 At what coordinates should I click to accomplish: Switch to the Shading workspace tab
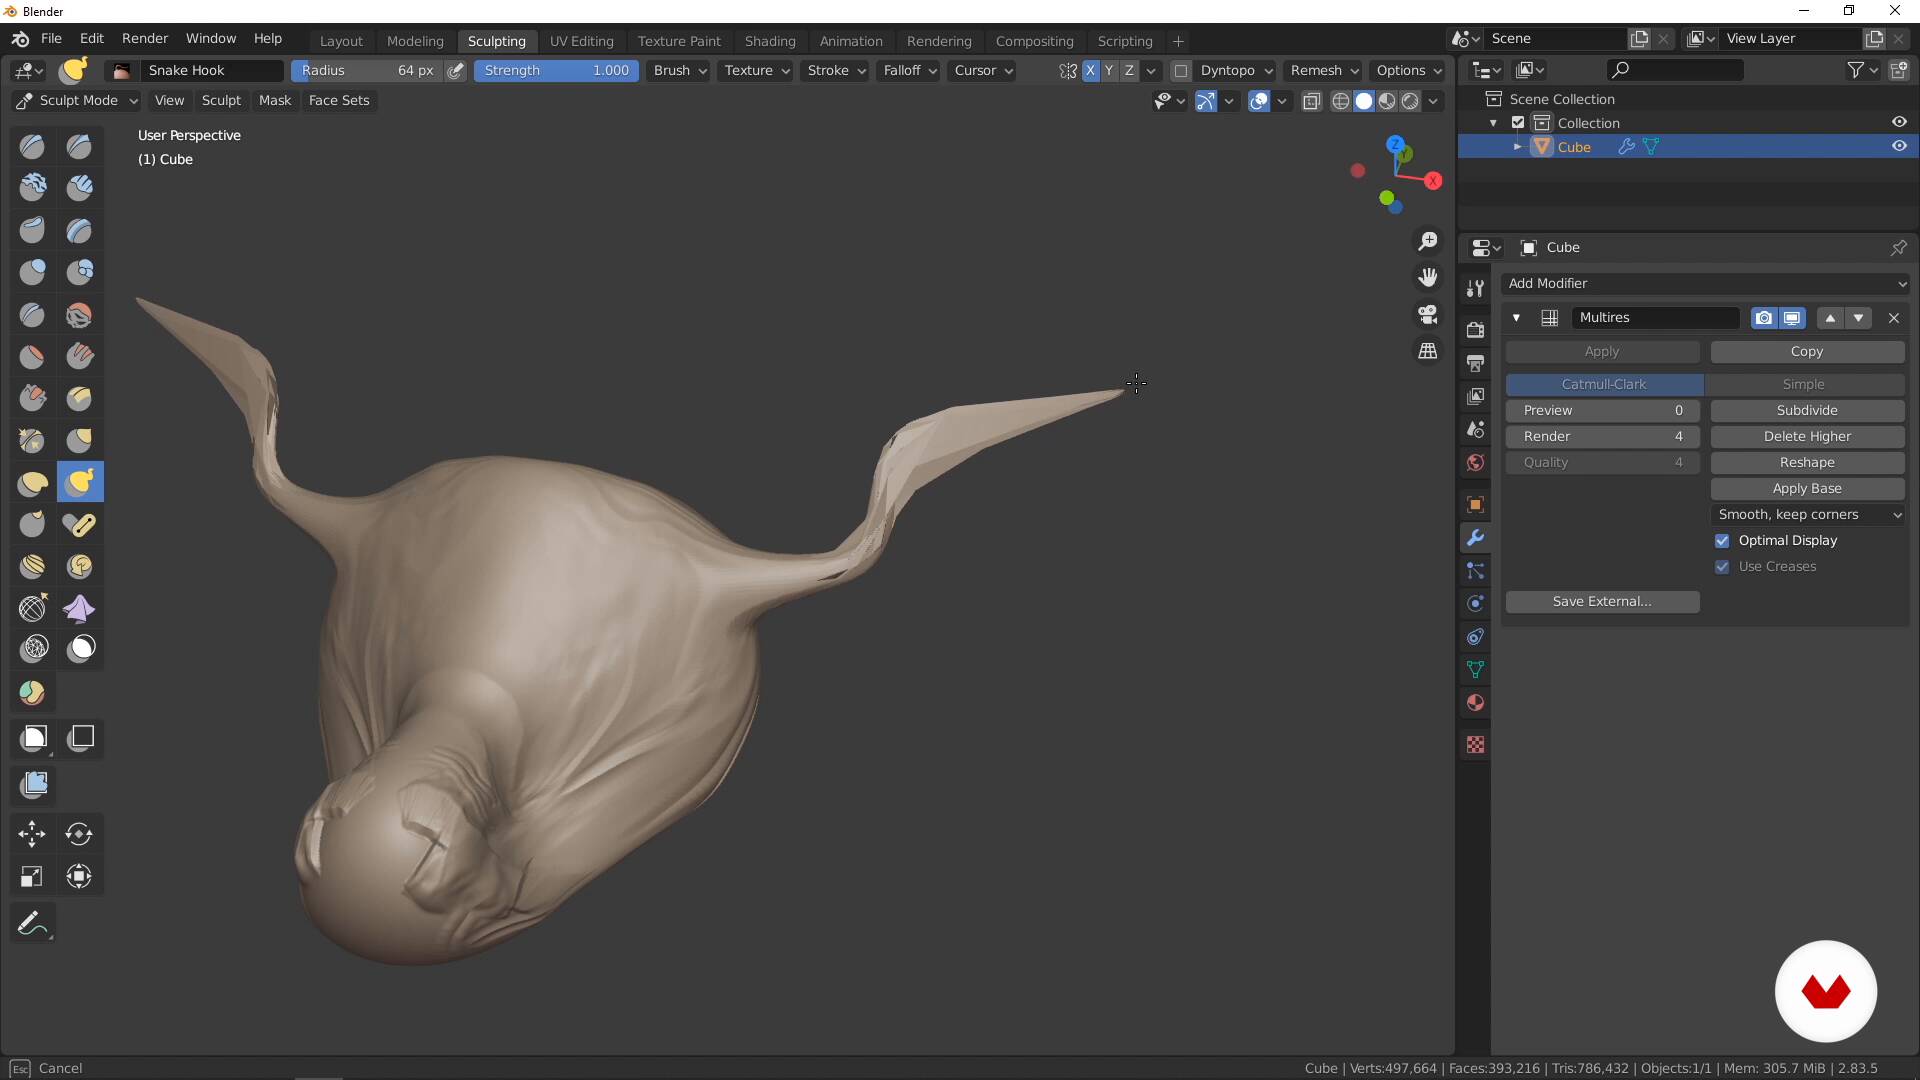[x=769, y=41]
